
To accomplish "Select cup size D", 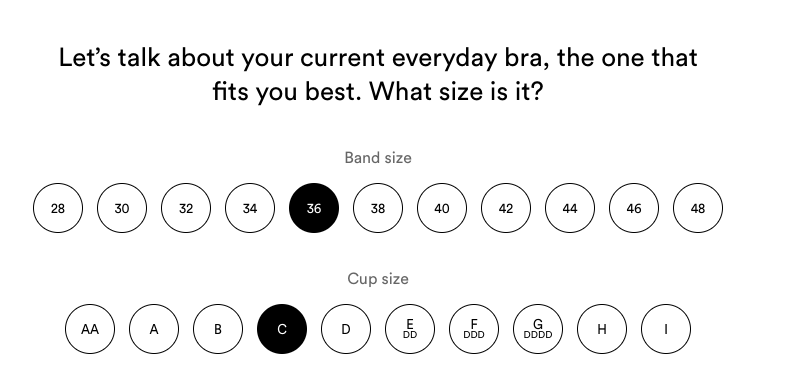I will click(x=346, y=329).
